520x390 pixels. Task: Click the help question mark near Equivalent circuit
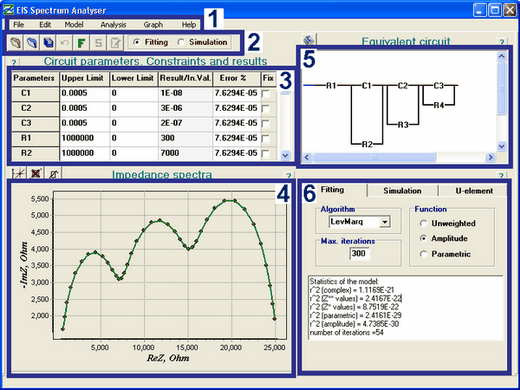[x=502, y=42]
